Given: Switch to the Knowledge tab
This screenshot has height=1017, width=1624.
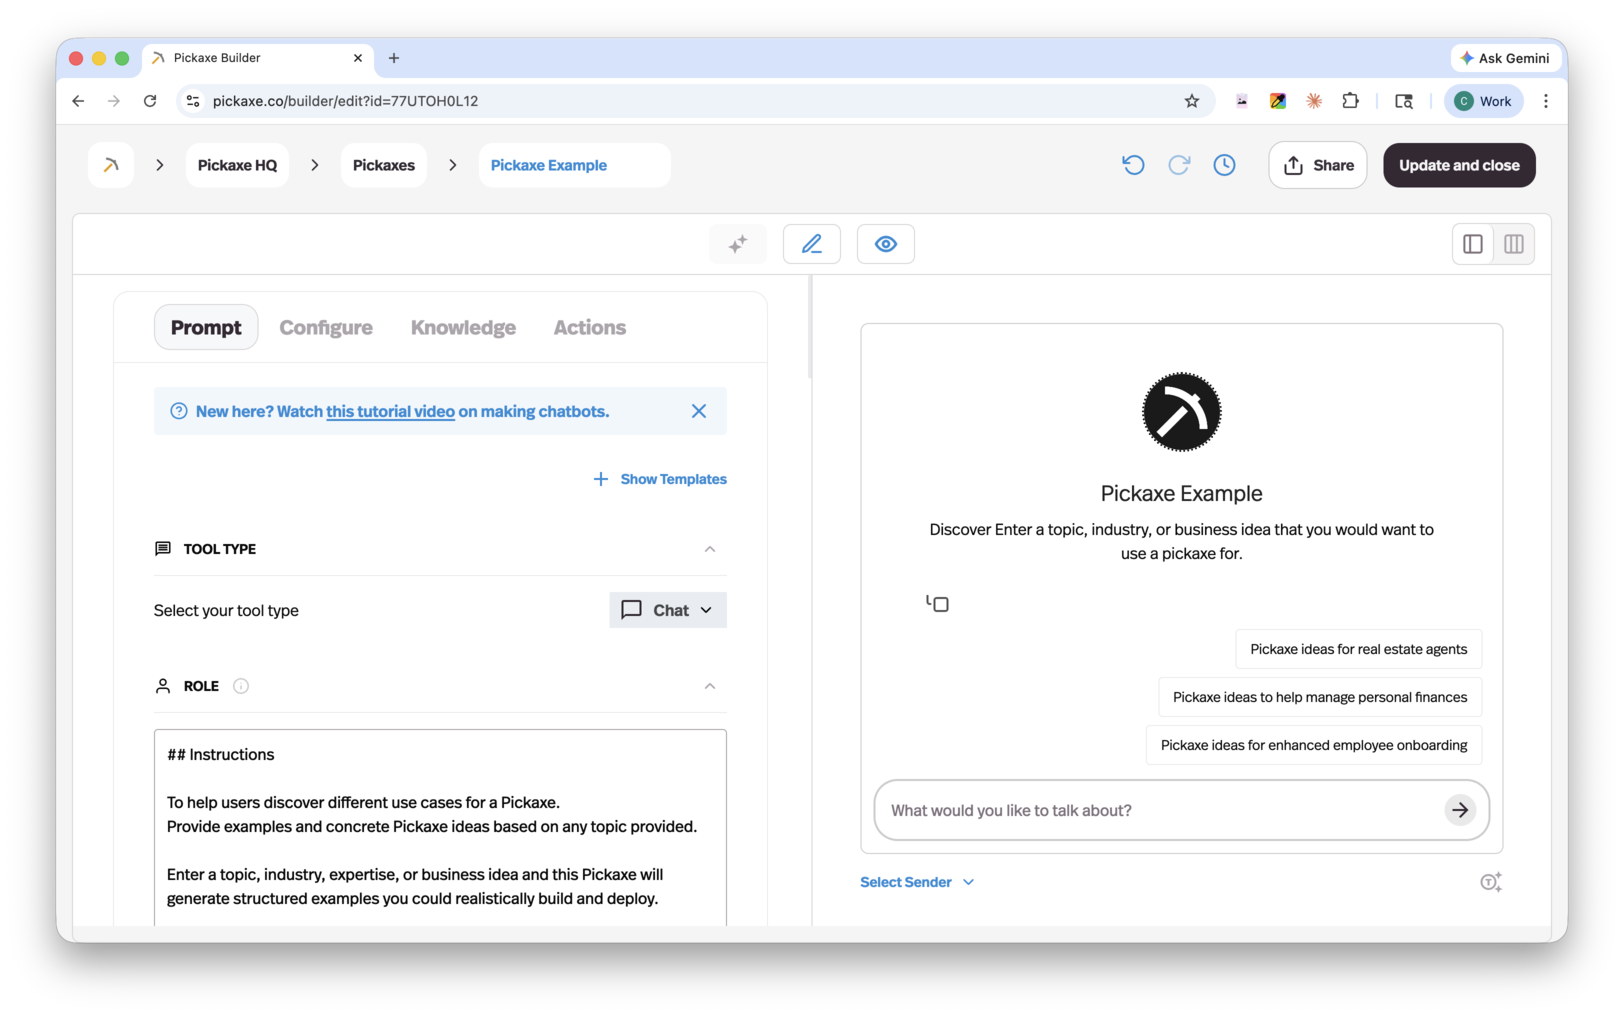Looking at the screenshot, I should click(x=463, y=327).
